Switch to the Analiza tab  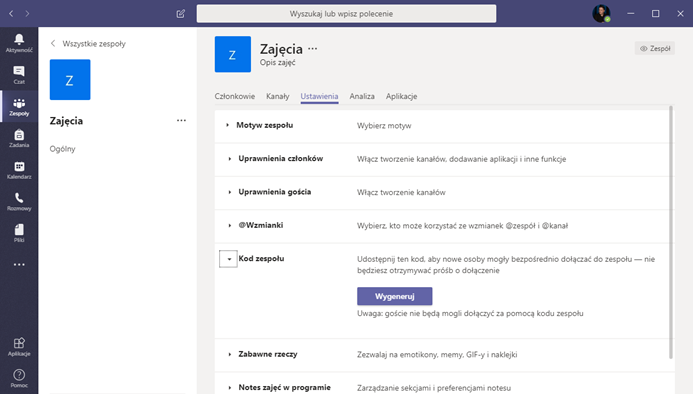coord(362,96)
